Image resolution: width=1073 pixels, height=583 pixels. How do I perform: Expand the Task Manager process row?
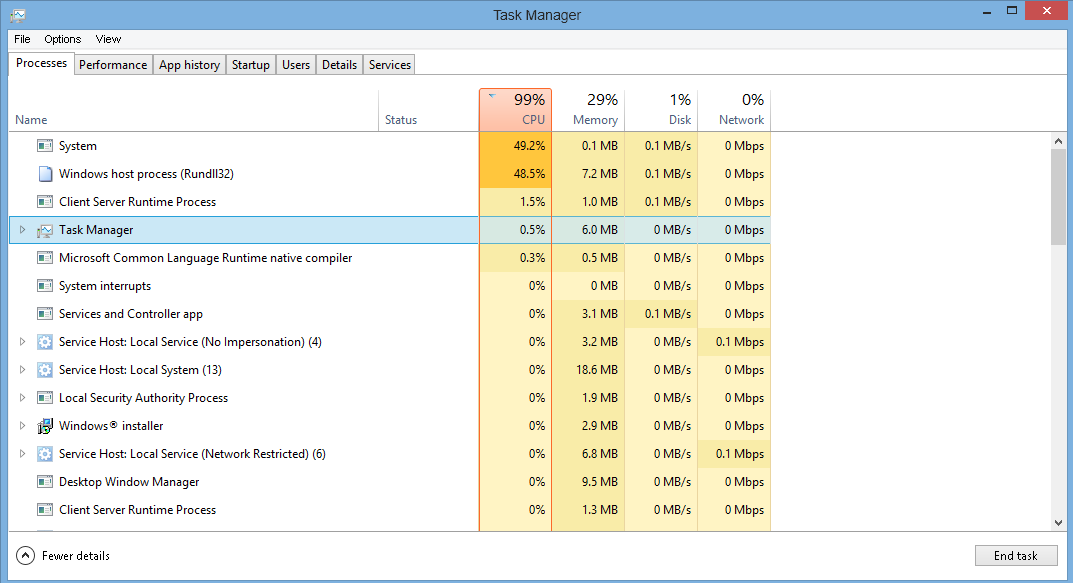click(23, 230)
